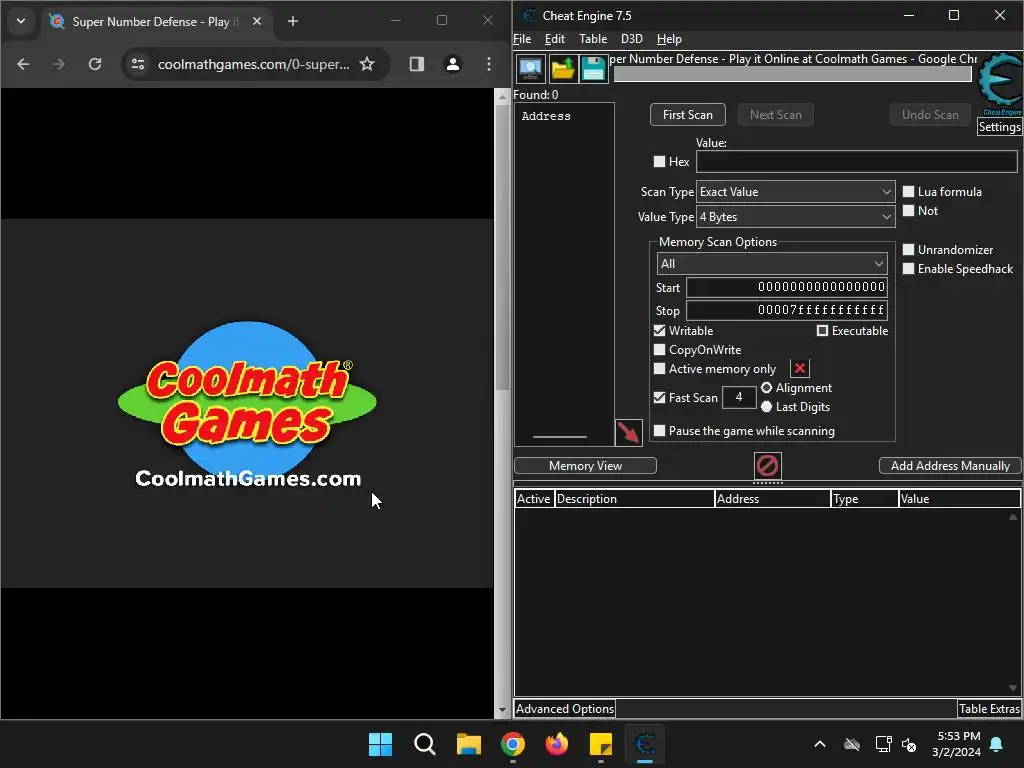1024x768 pixels.
Task: Open Chrome tab search chevron
Action: [x=21, y=21]
